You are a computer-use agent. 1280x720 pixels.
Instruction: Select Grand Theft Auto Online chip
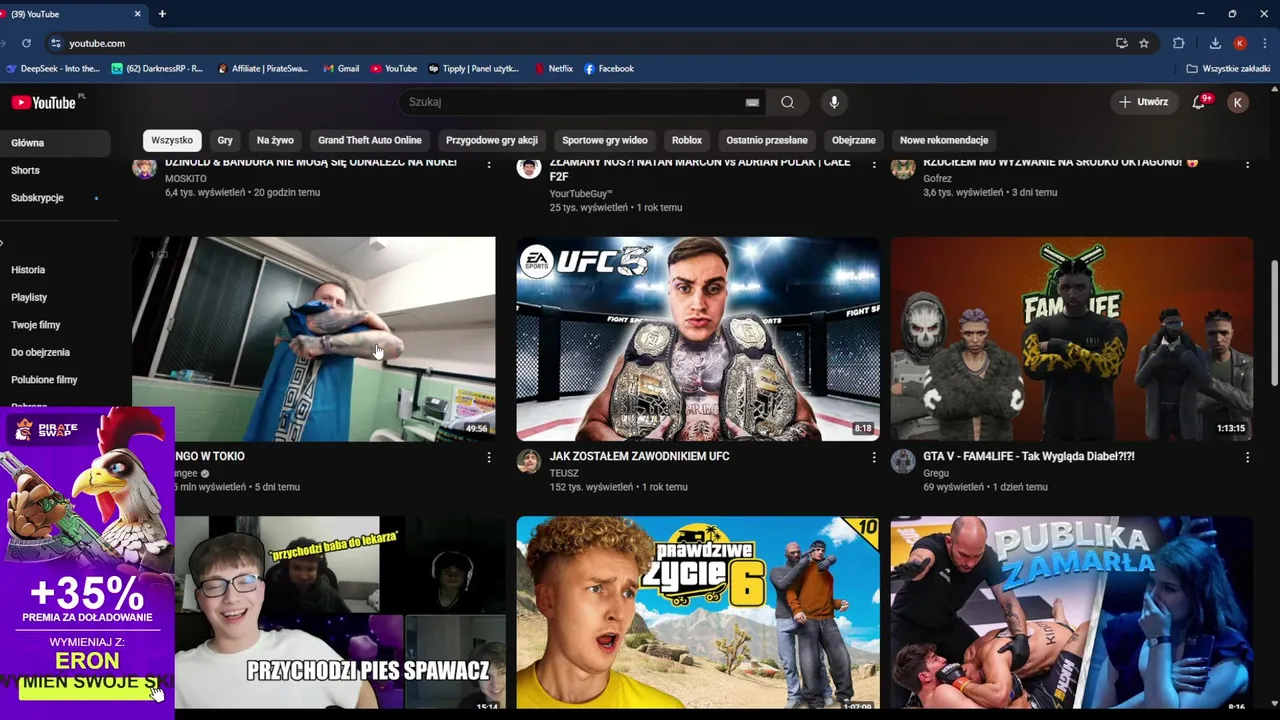[370, 140]
